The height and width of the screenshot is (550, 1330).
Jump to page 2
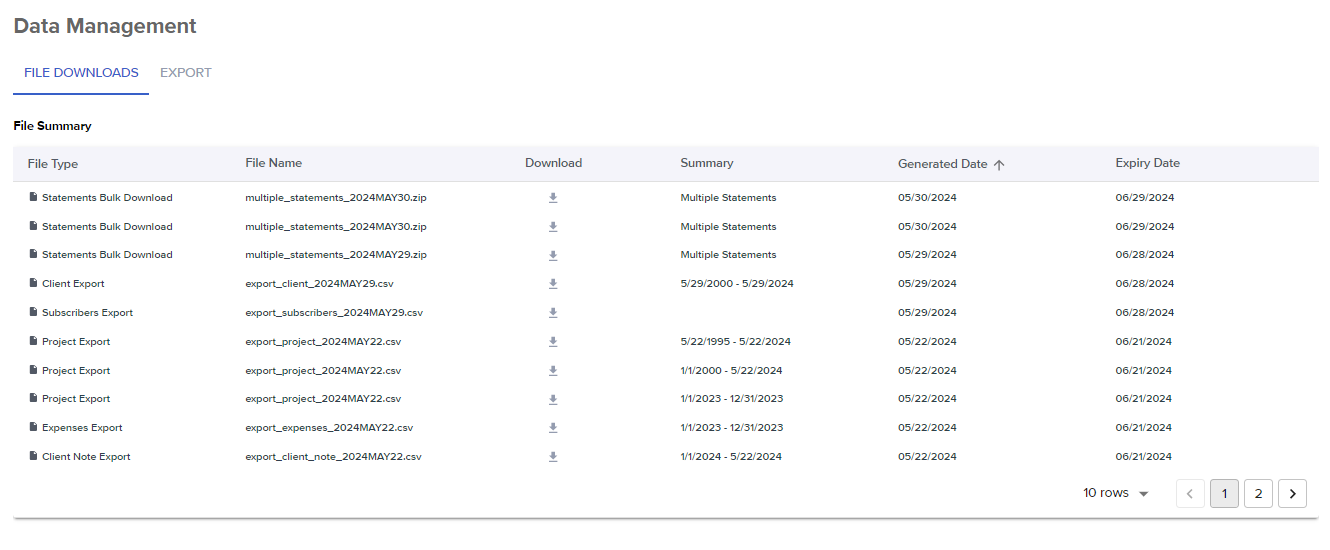(1258, 493)
